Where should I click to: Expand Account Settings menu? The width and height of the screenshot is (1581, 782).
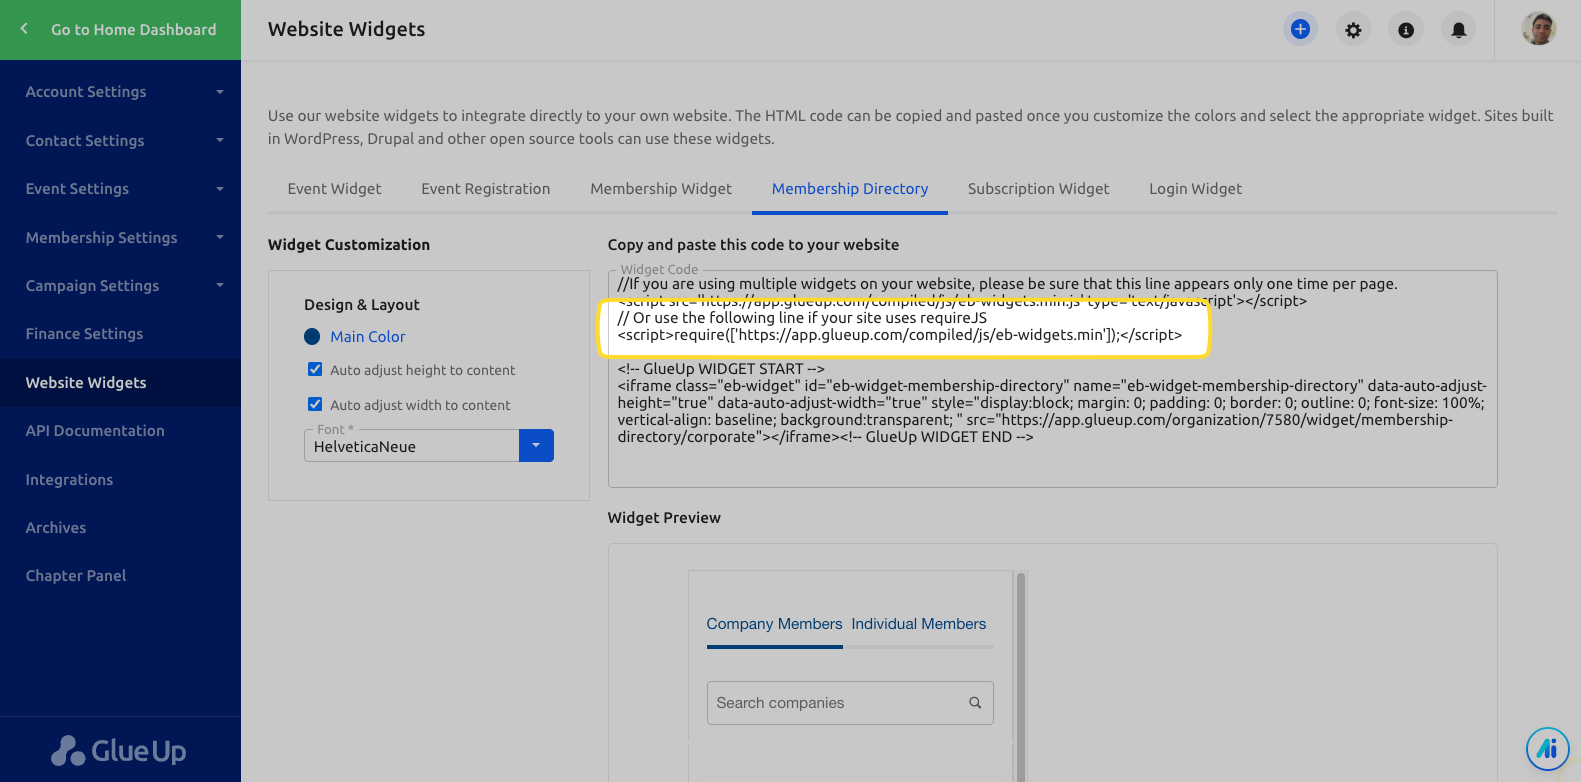[x=120, y=92]
